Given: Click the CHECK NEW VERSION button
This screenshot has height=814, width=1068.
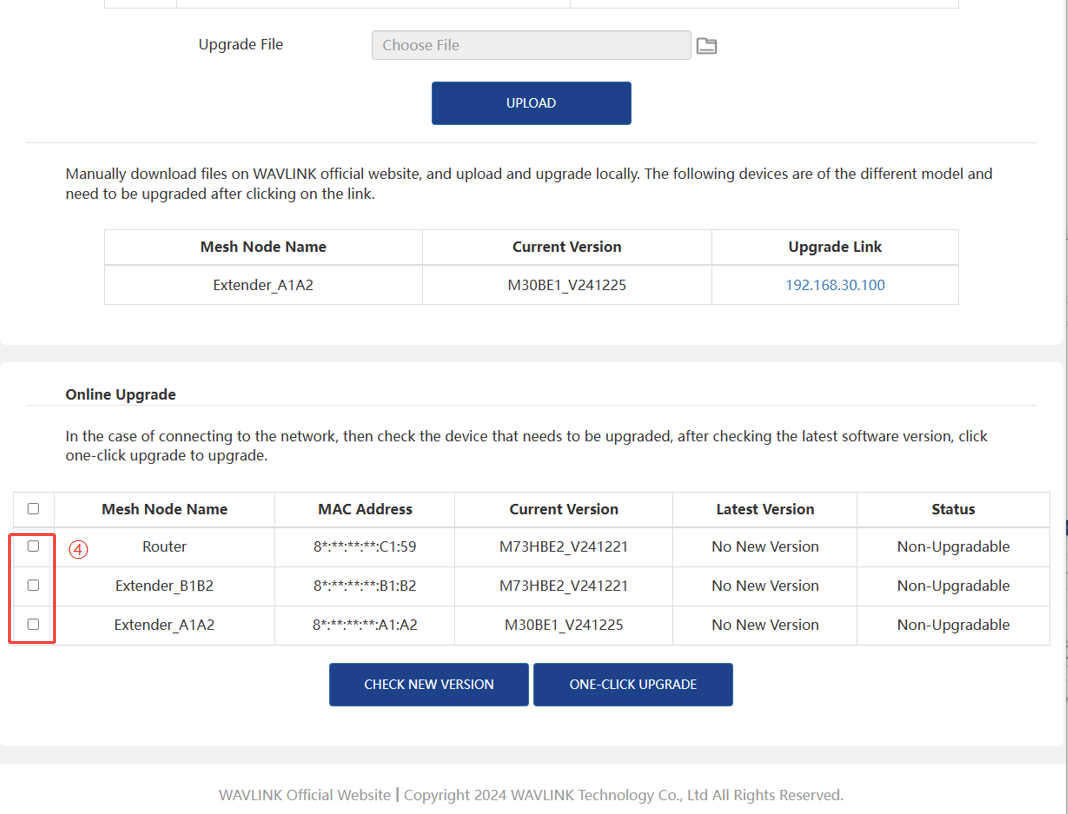Looking at the screenshot, I should point(428,685).
